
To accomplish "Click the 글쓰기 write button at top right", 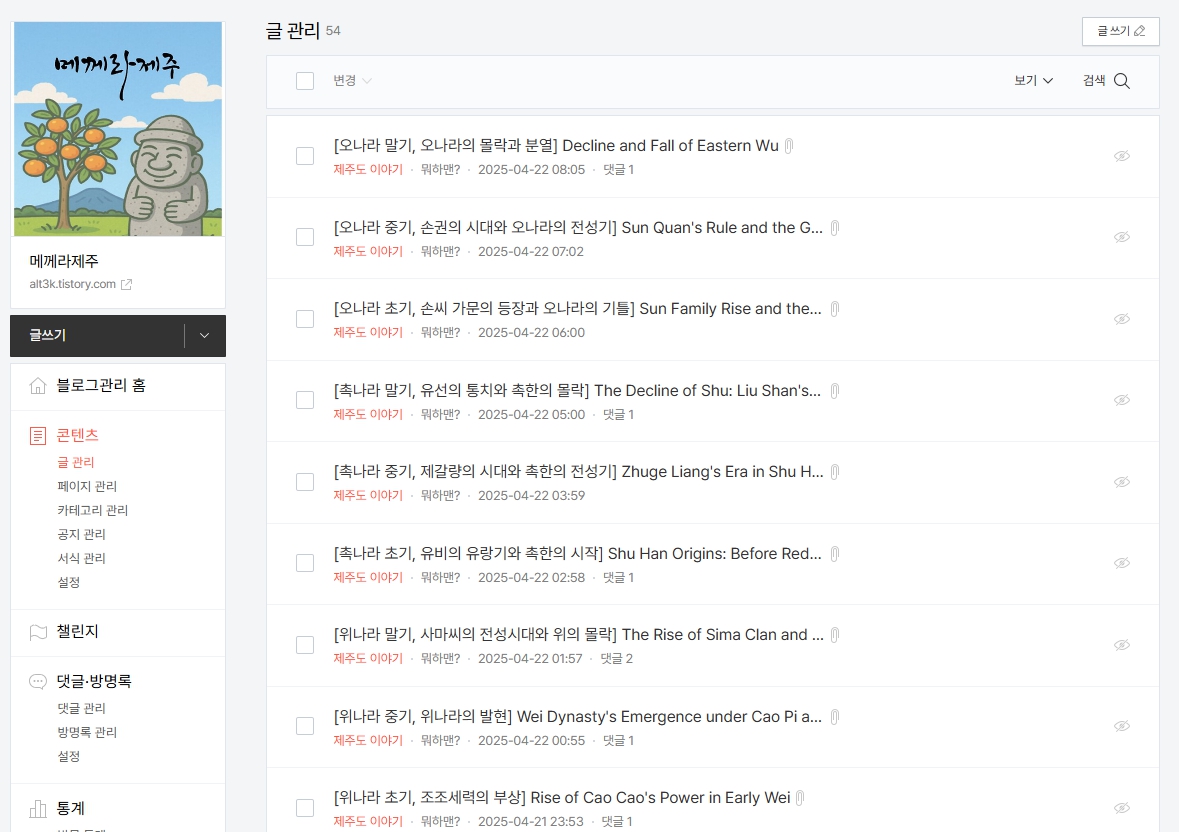I will [1120, 31].
